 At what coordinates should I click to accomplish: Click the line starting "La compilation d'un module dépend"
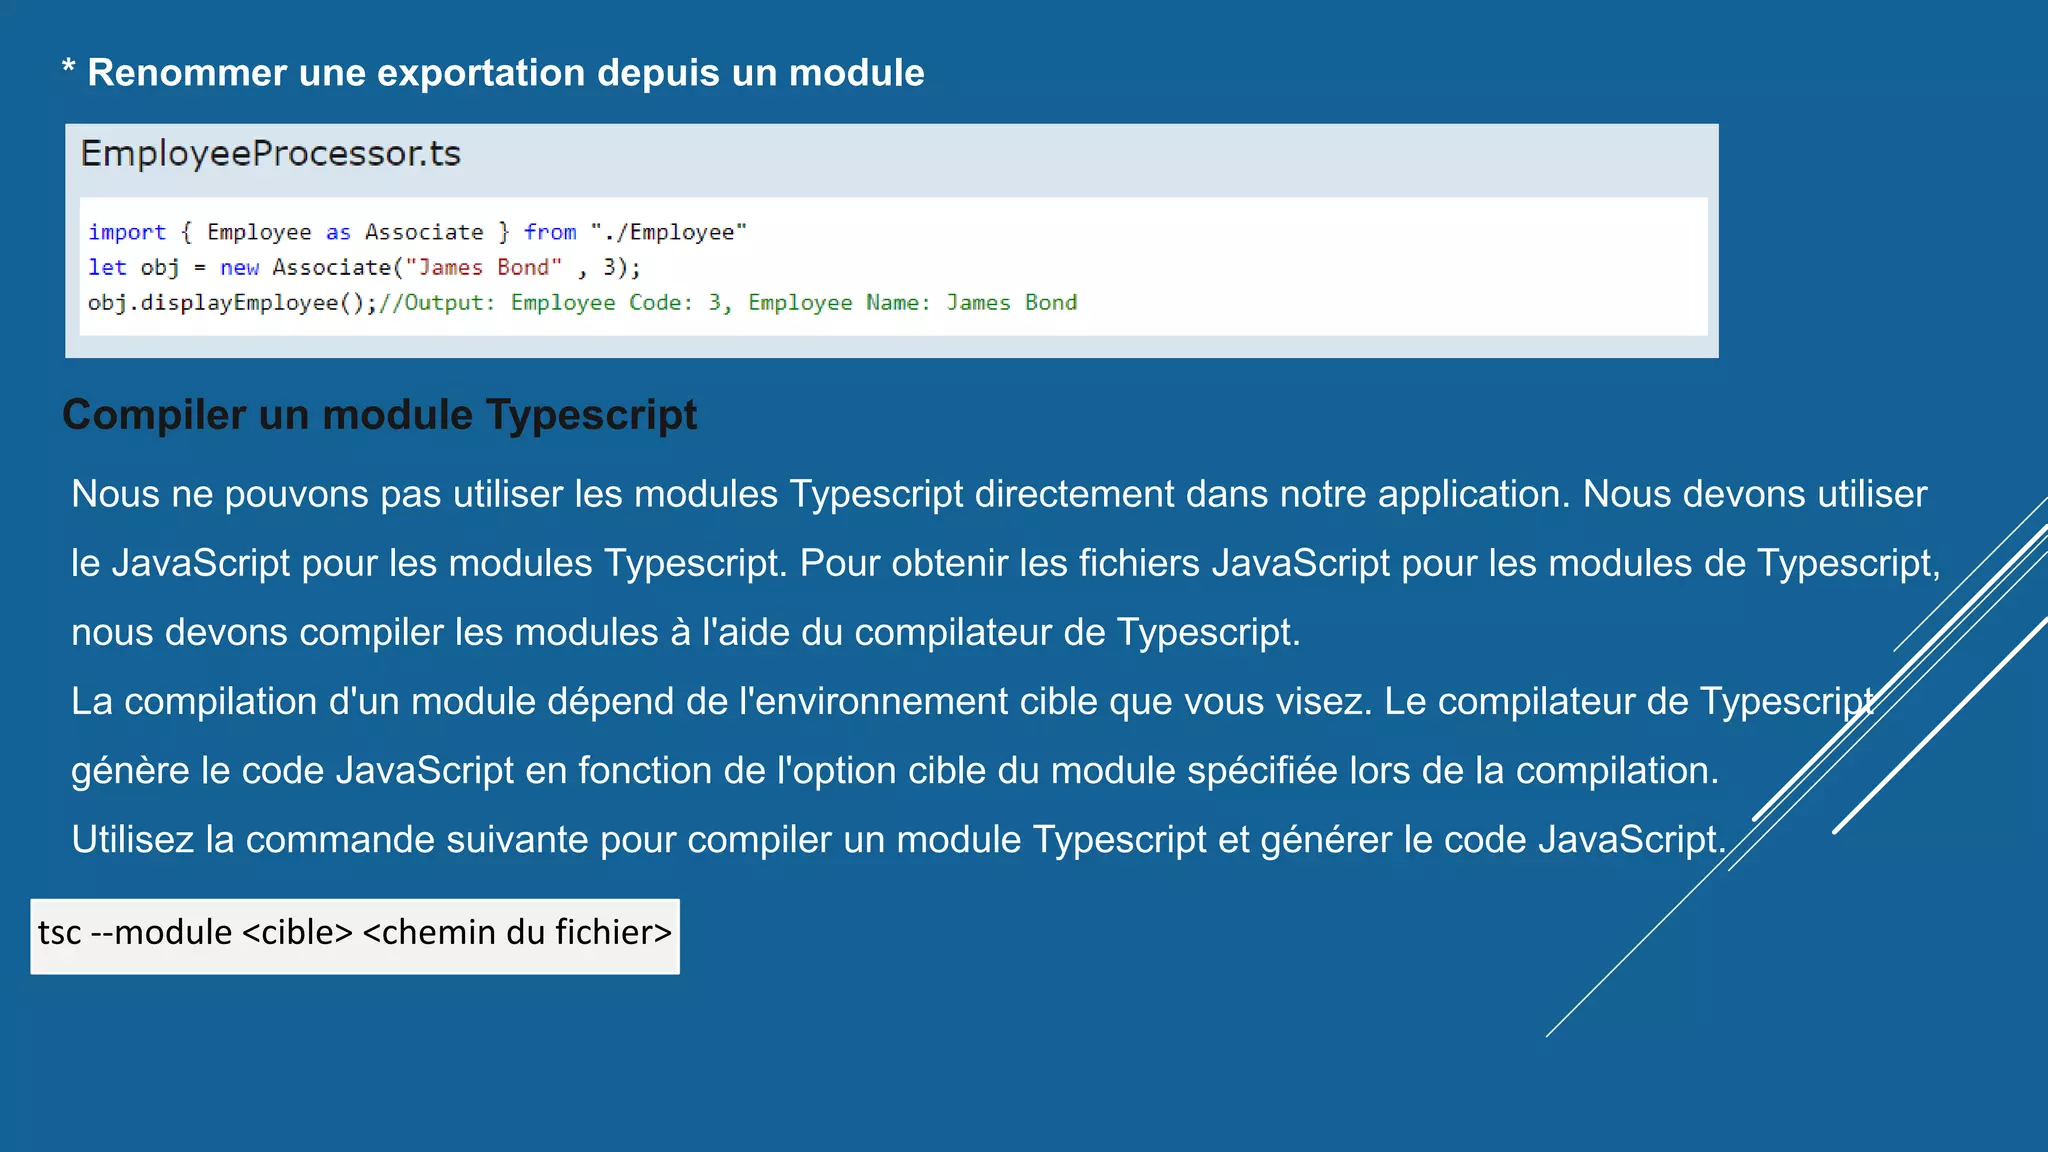pyautogui.click(x=973, y=701)
